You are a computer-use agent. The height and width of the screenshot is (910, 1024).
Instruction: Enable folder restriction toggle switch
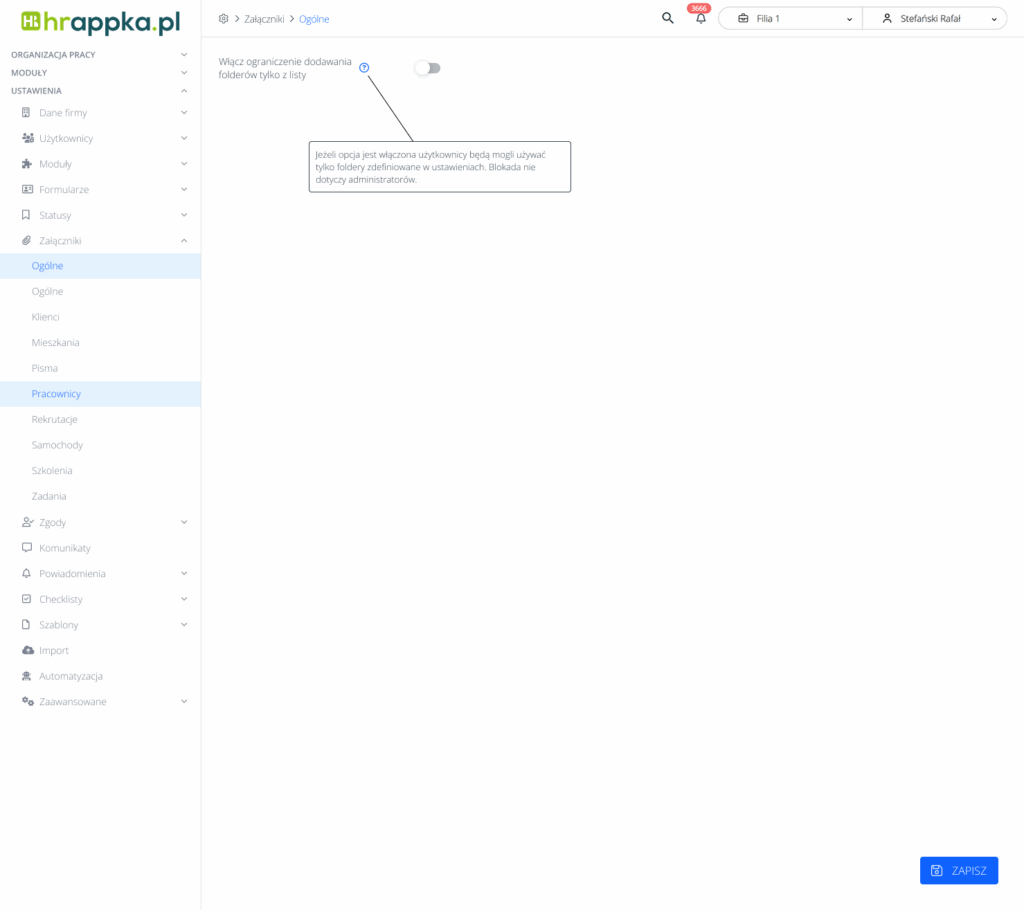click(428, 68)
